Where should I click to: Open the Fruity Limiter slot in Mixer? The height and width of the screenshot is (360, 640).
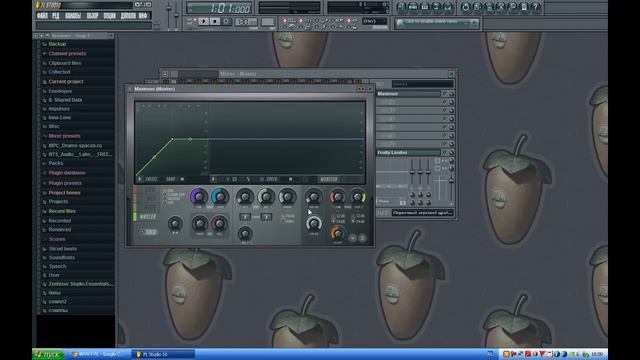[408, 152]
